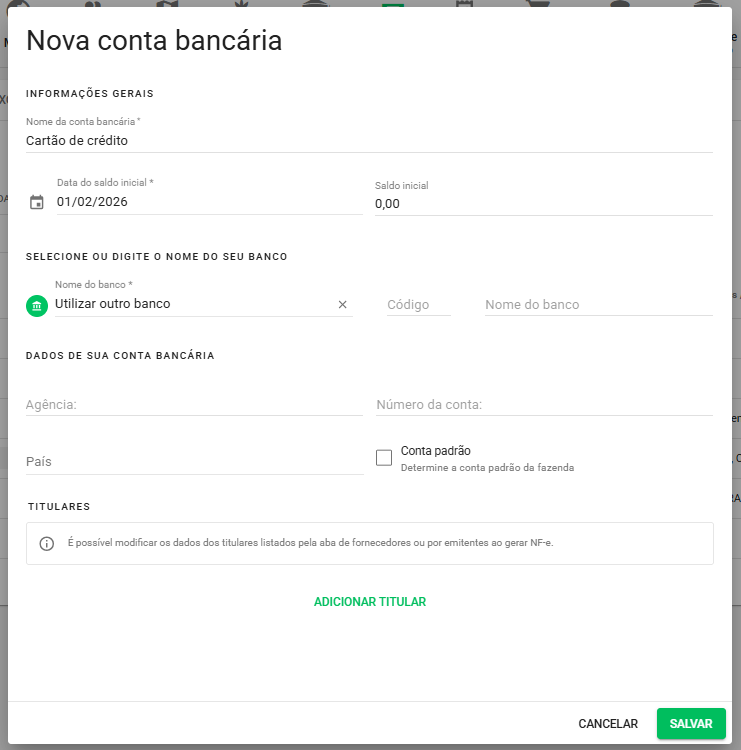The image size is (741, 750).
Task: Focus the Código input field
Action: tap(418, 305)
